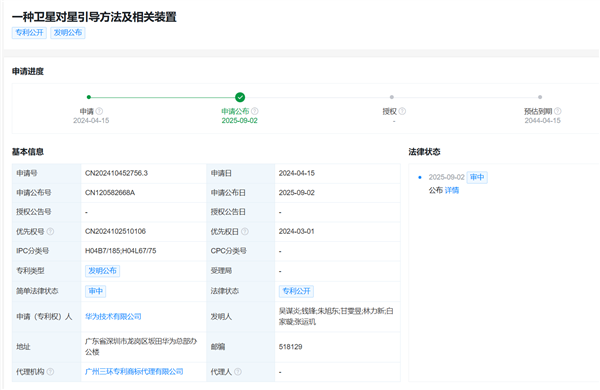
Task: Click the 发明公布 tag in 专利类型 row
Action: coord(102,271)
